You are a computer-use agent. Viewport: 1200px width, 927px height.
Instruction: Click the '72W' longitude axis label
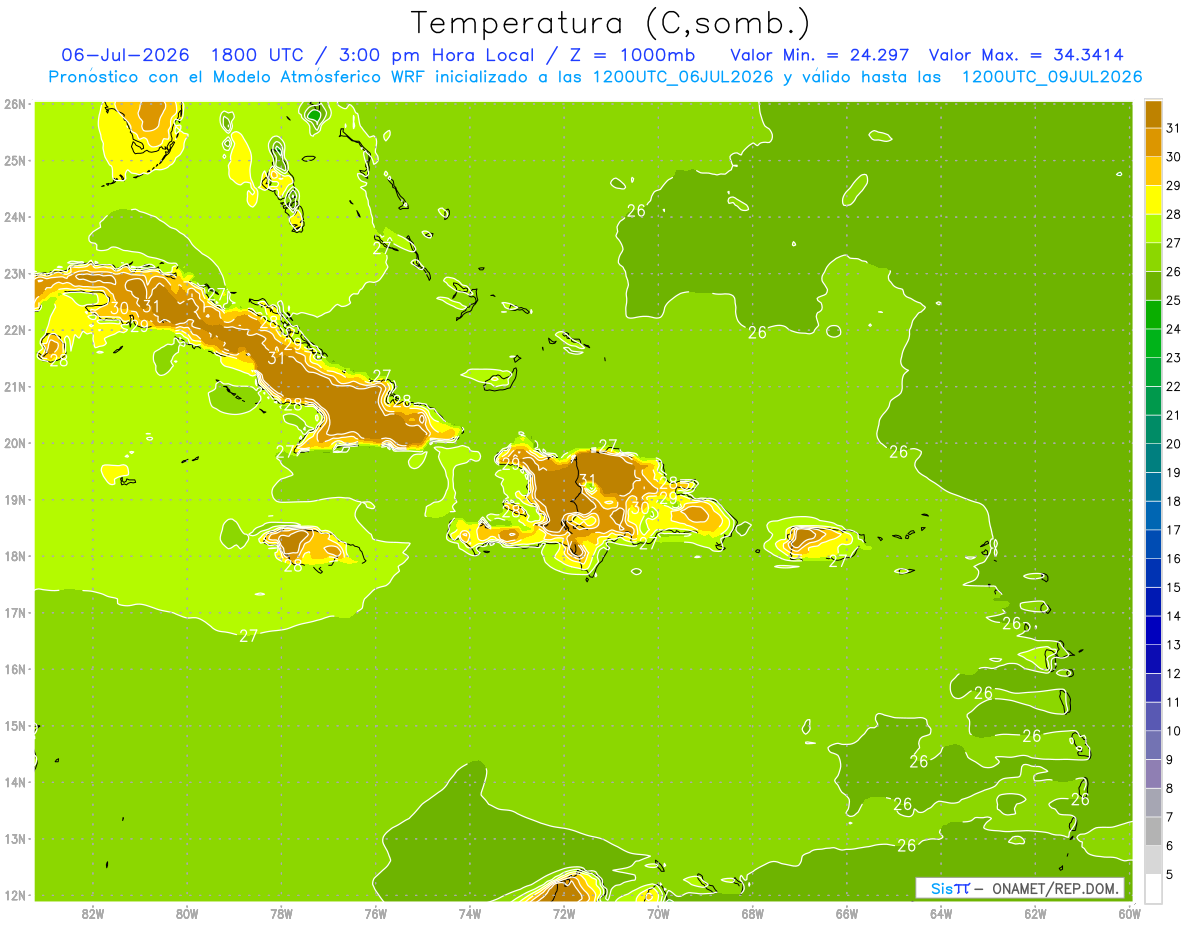pyautogui.click(x=564, y=913)
